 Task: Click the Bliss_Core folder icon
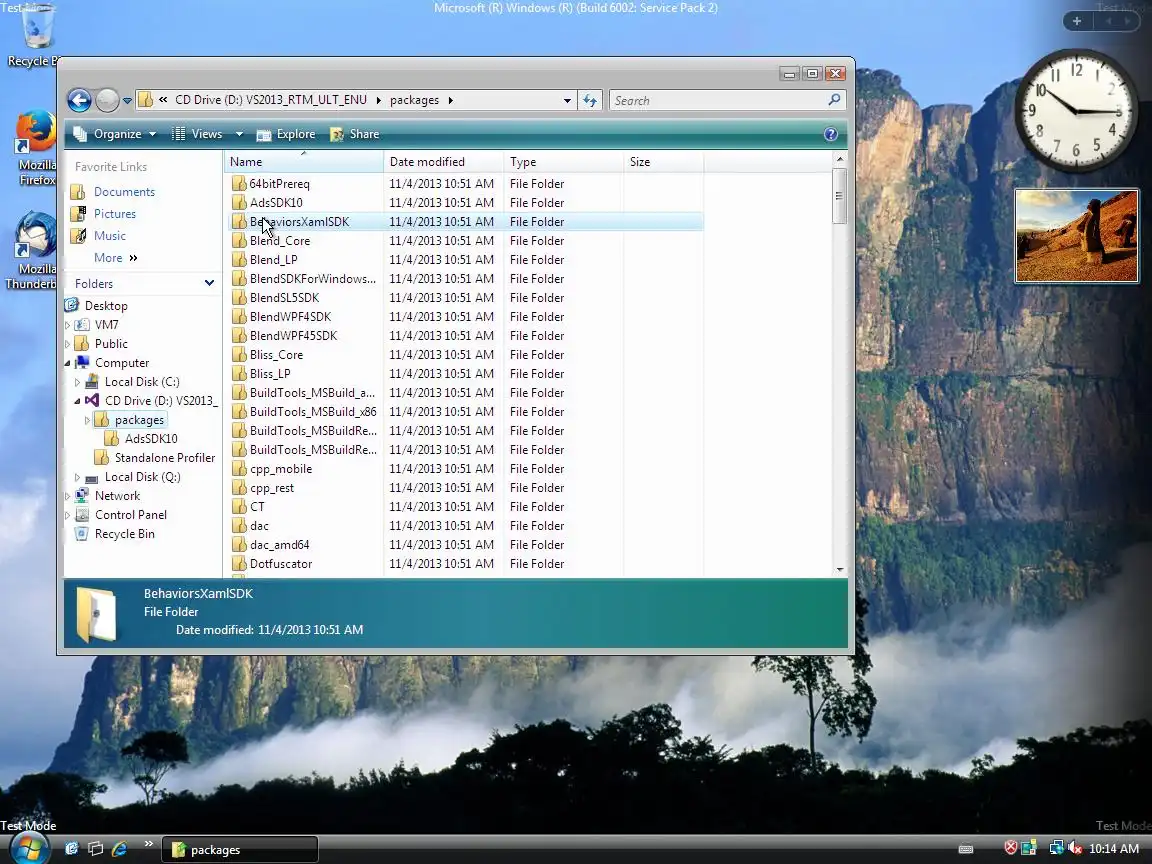(239, 354)
